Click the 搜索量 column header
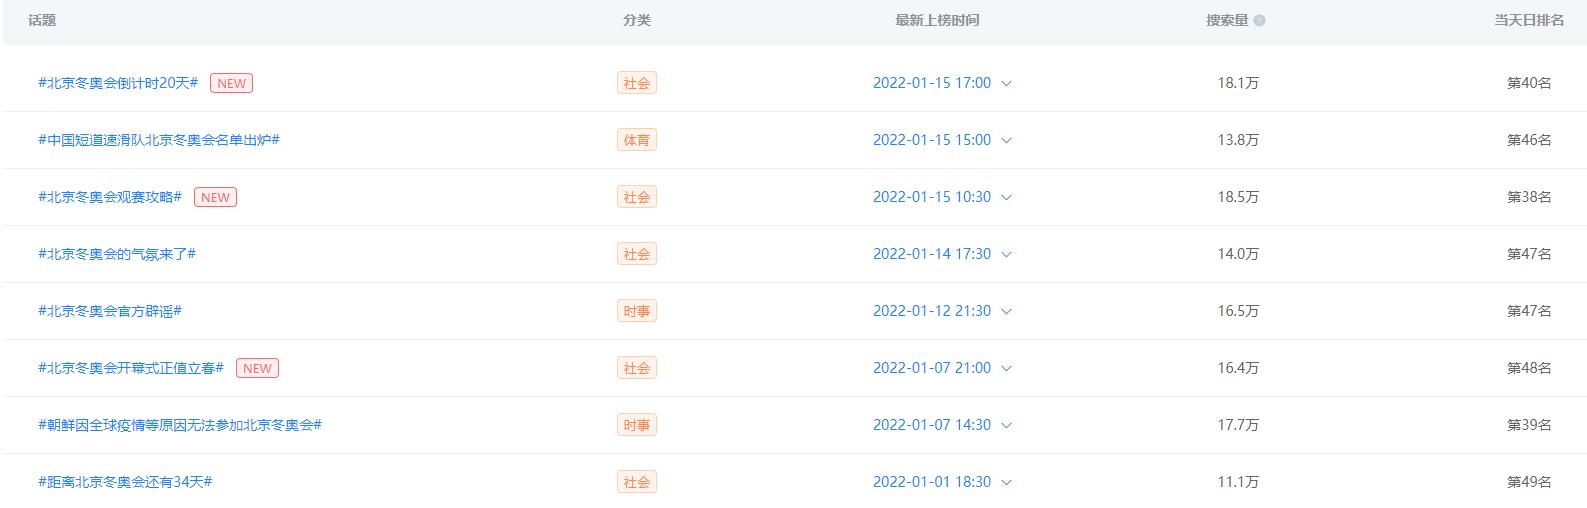1587x508 pixels. click(x=1227, y=20)
